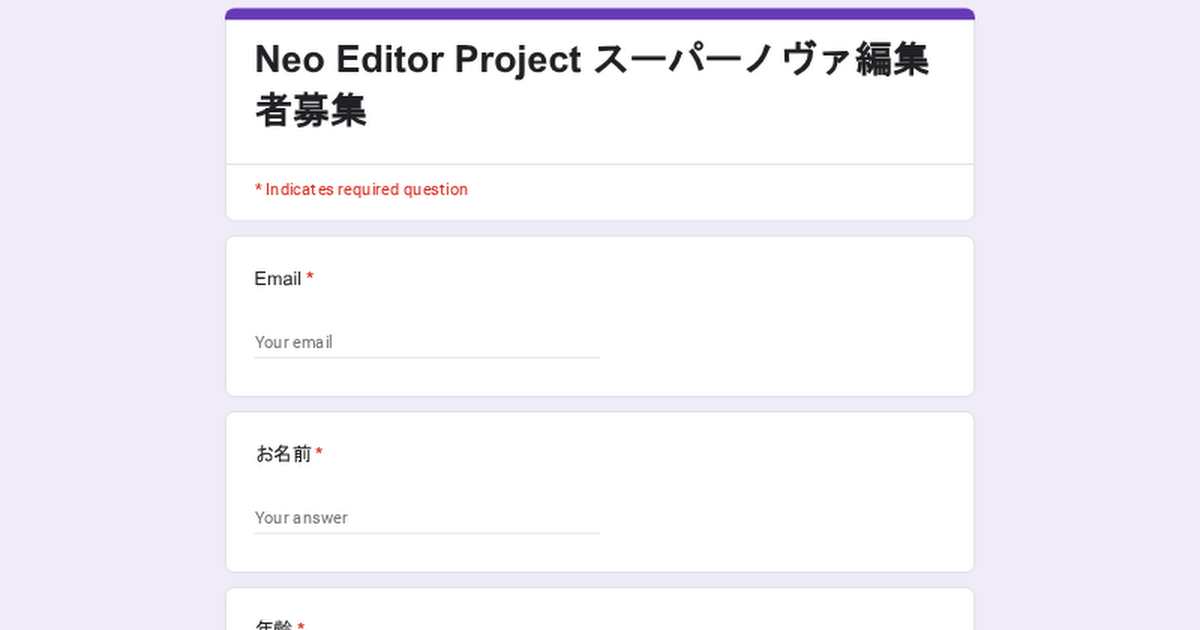Click the purple accent bar atop the form

click(600, 14)
